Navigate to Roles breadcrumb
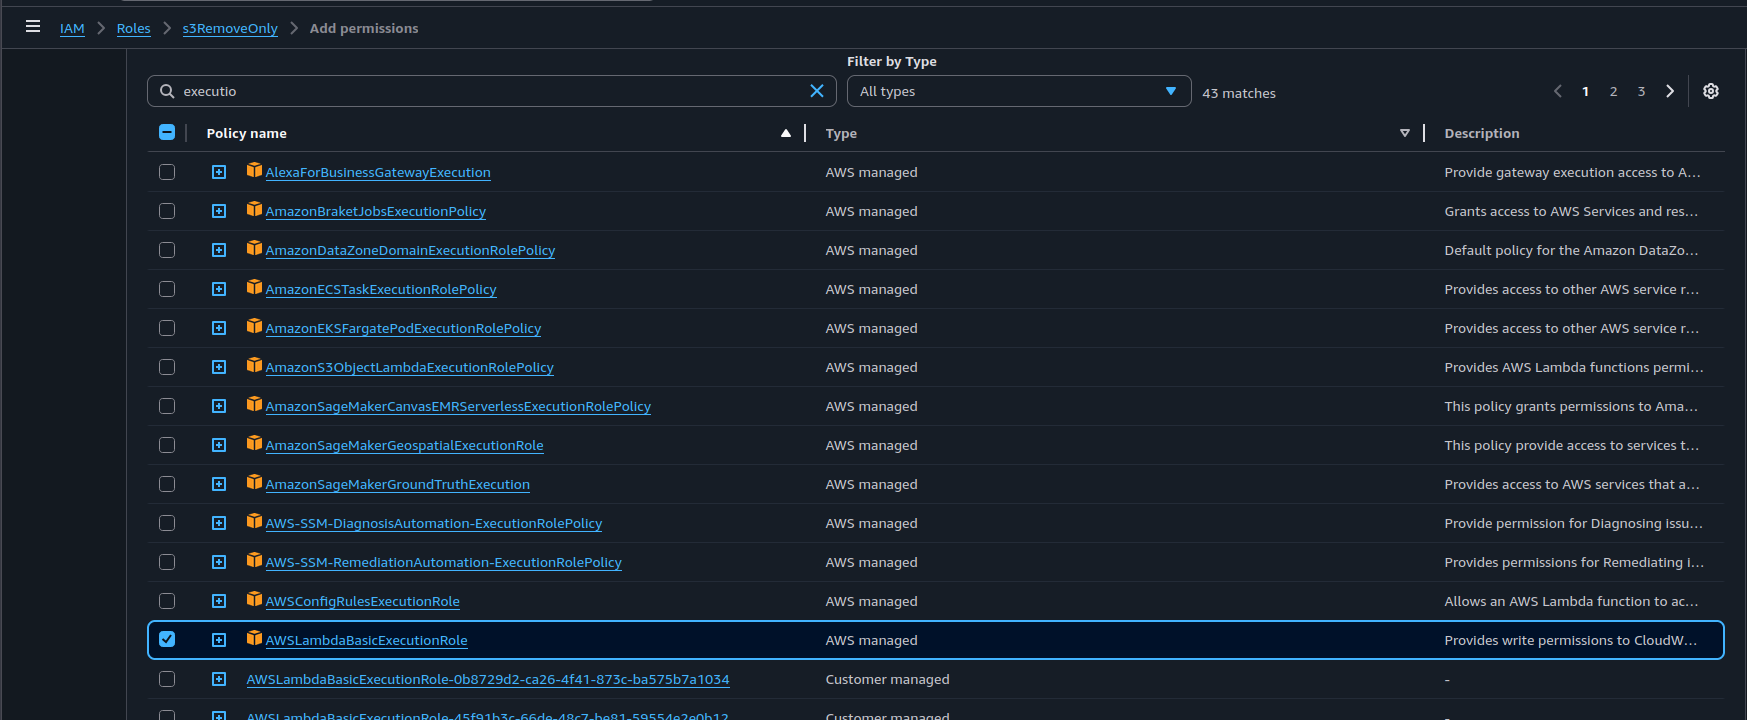This screenshot has width=1747, height=720. click(133, 28)
